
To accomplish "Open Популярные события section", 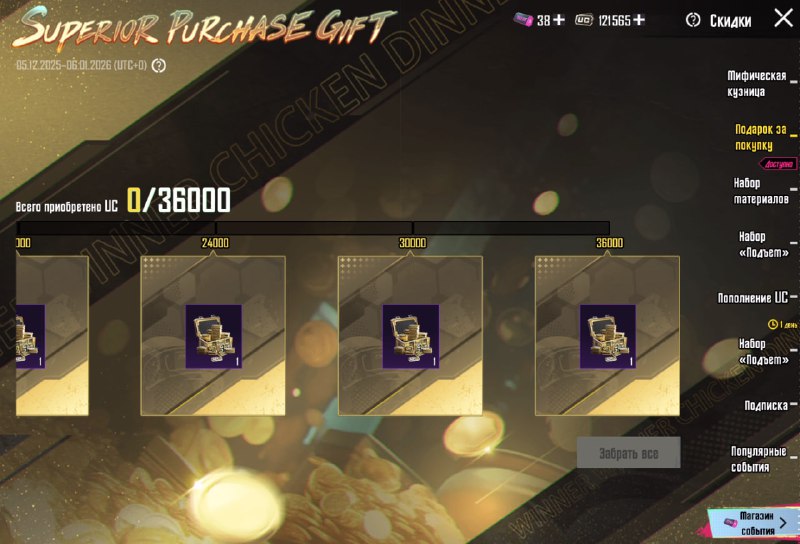I will coord(759,459).
